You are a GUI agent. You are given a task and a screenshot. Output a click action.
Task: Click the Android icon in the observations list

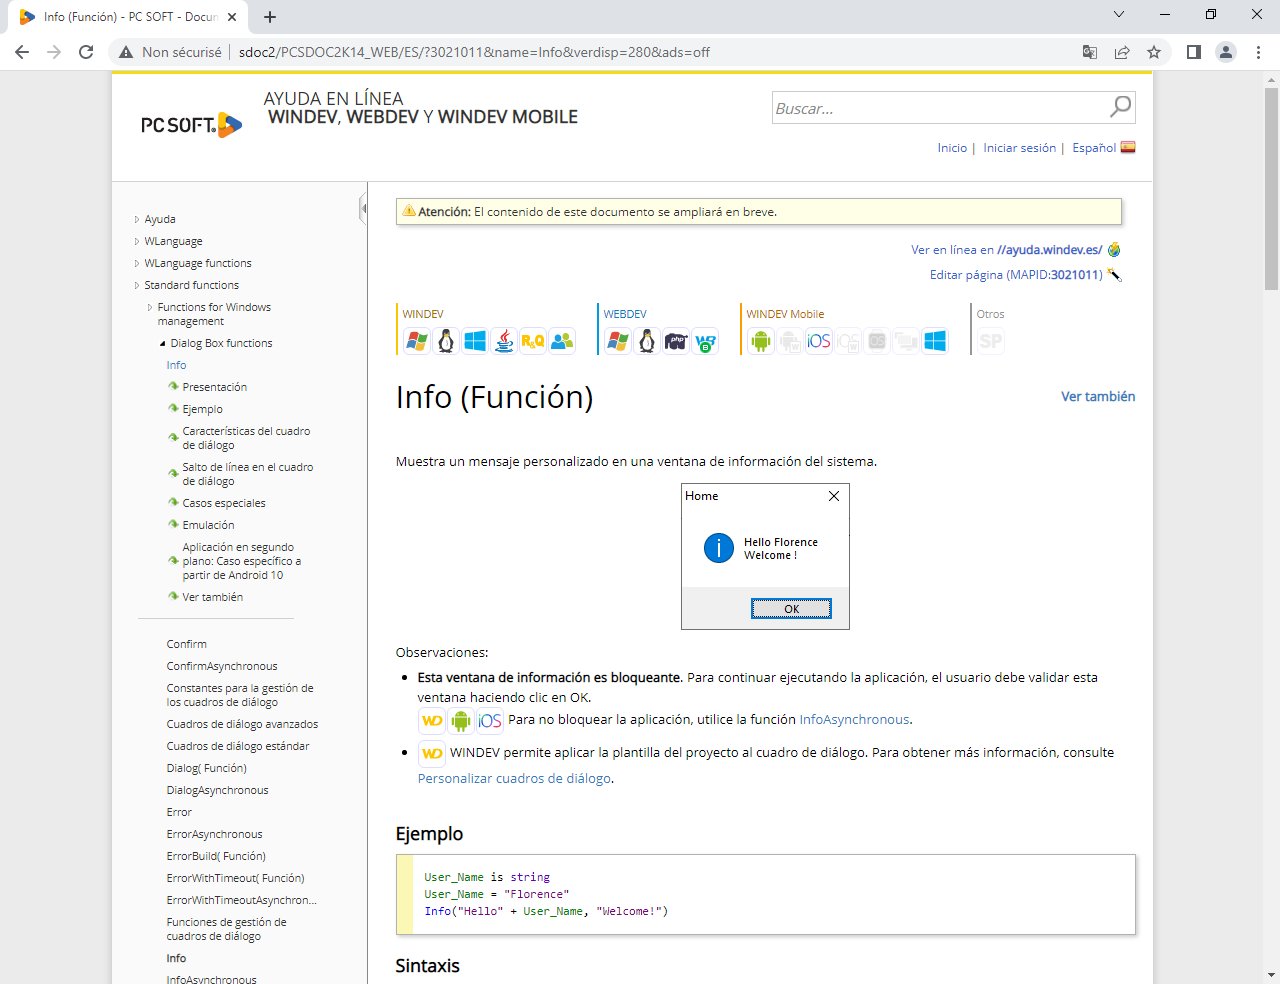click(461, 720)
